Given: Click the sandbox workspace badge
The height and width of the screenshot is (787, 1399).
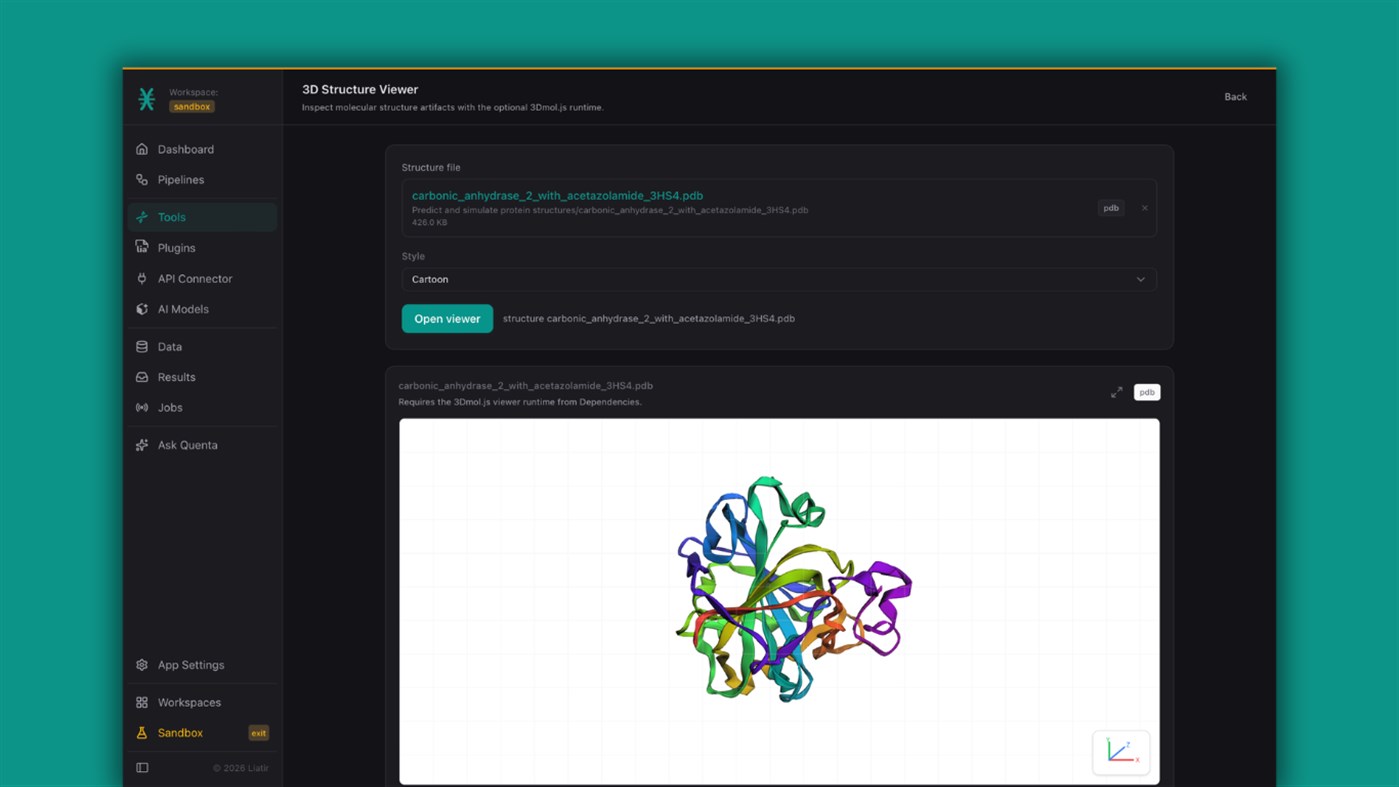Looking at the screenshot, I should 191,107.
